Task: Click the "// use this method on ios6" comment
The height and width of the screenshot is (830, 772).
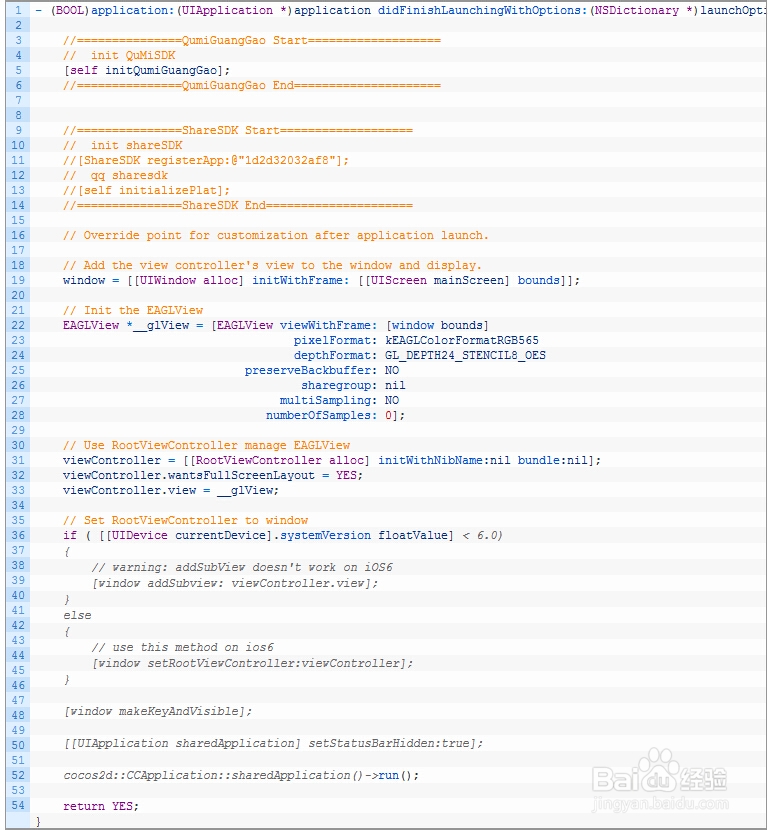Action: (x=183, y=647)
